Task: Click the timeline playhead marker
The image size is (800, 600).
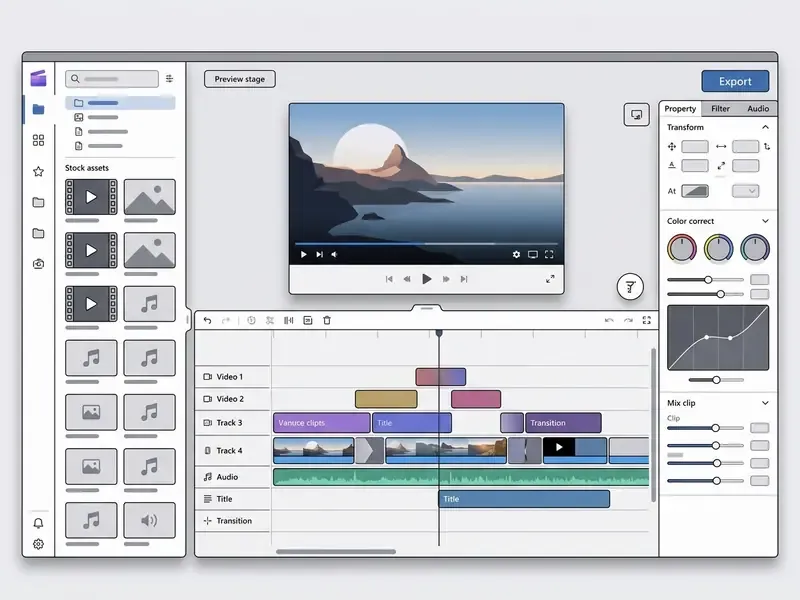Action: point(439,333)
